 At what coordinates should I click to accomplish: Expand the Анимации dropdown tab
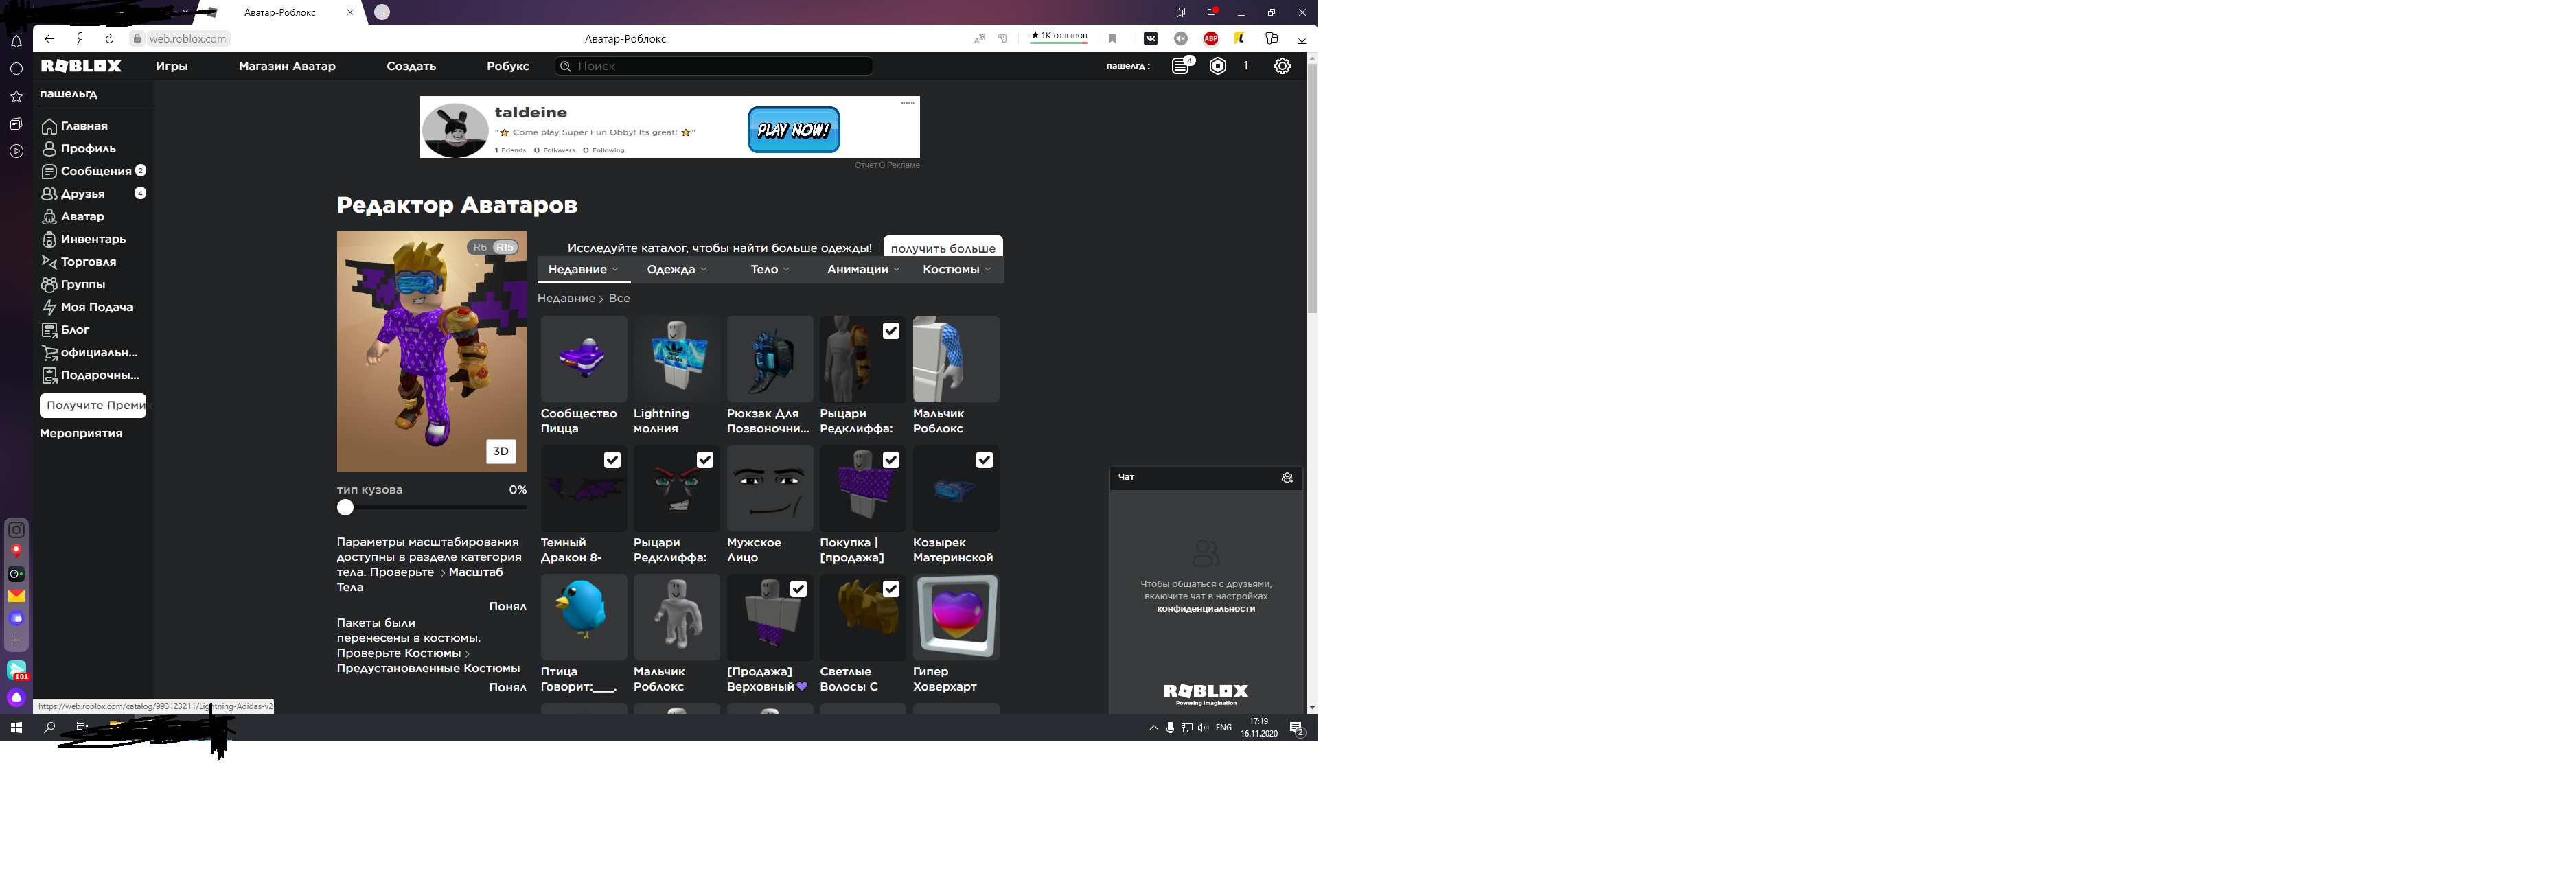point(863,270)
